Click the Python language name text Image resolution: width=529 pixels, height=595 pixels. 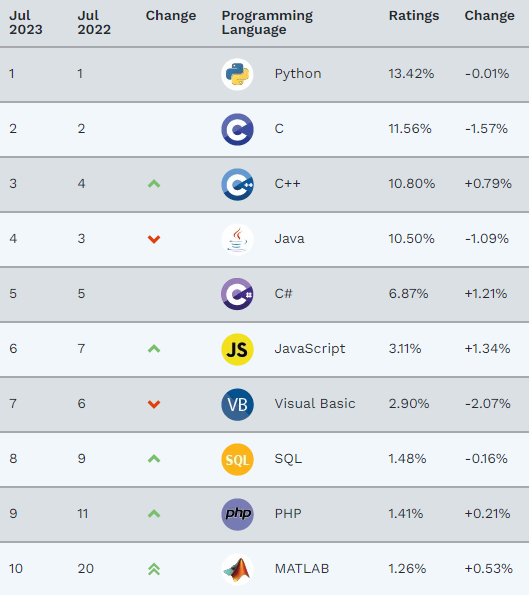coord(298,74)
